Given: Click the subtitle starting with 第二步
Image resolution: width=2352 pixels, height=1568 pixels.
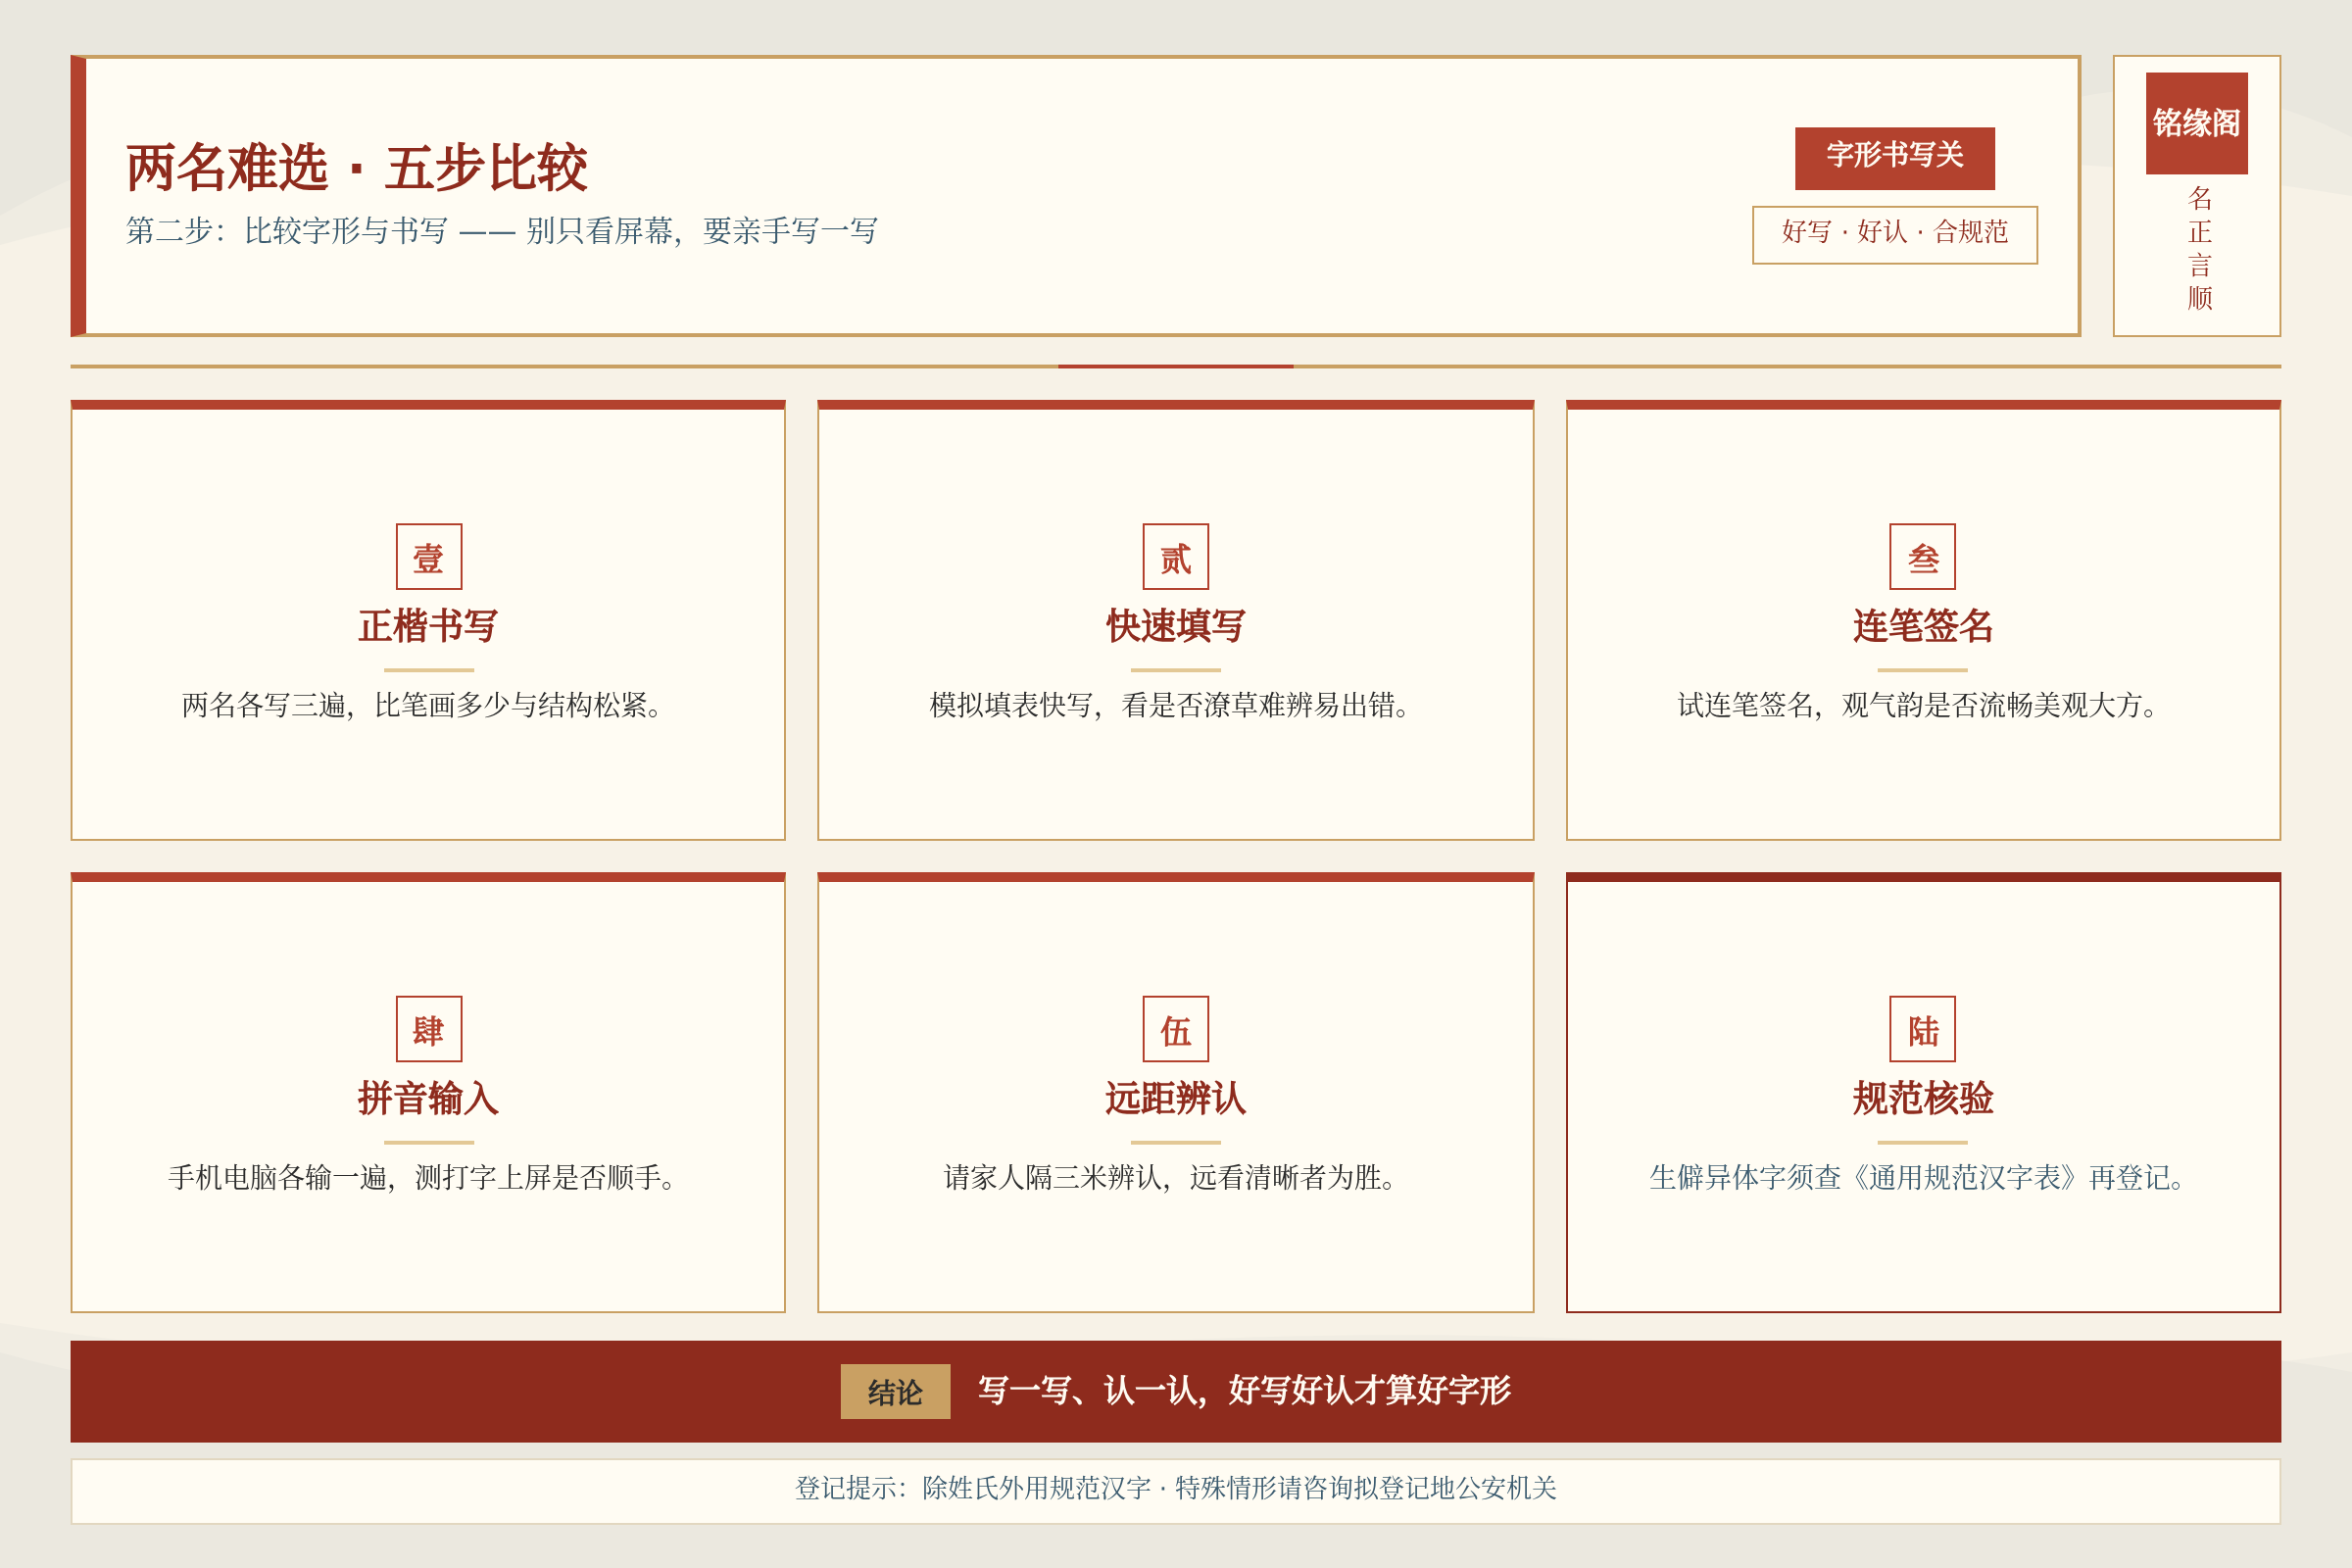Looking at the screenshot, I should 502,231.
